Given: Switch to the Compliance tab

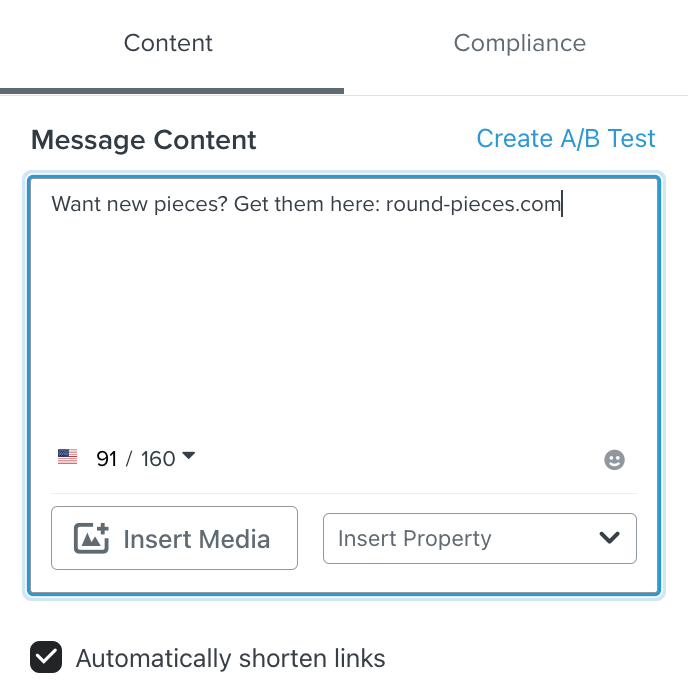Looking at the screenshot, I should click(519, 44).
